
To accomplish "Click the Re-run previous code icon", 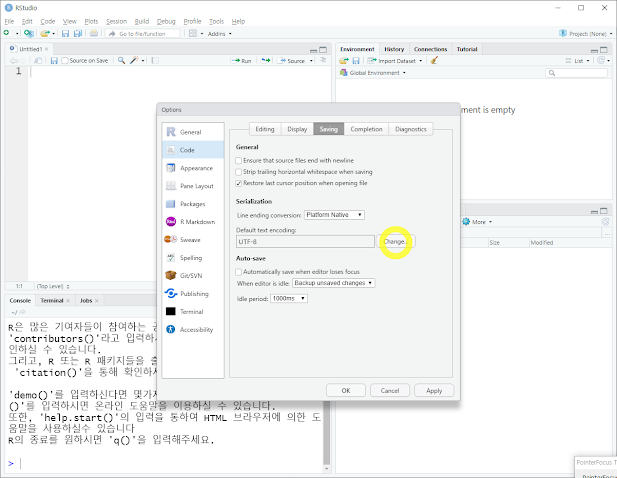I will [266, 60].
